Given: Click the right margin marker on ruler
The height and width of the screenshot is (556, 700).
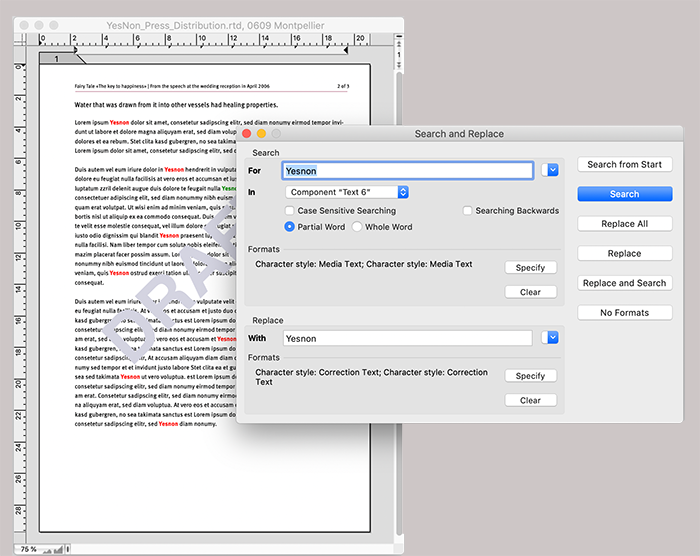Looking at the screenshot, I should click(346, 48).
